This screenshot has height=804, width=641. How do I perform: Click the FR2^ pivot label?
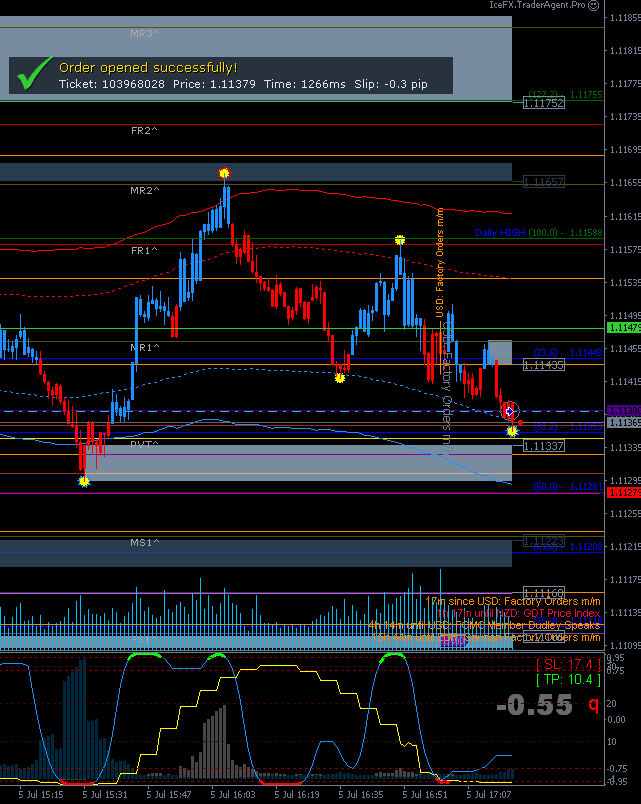(x=144, y=131)
